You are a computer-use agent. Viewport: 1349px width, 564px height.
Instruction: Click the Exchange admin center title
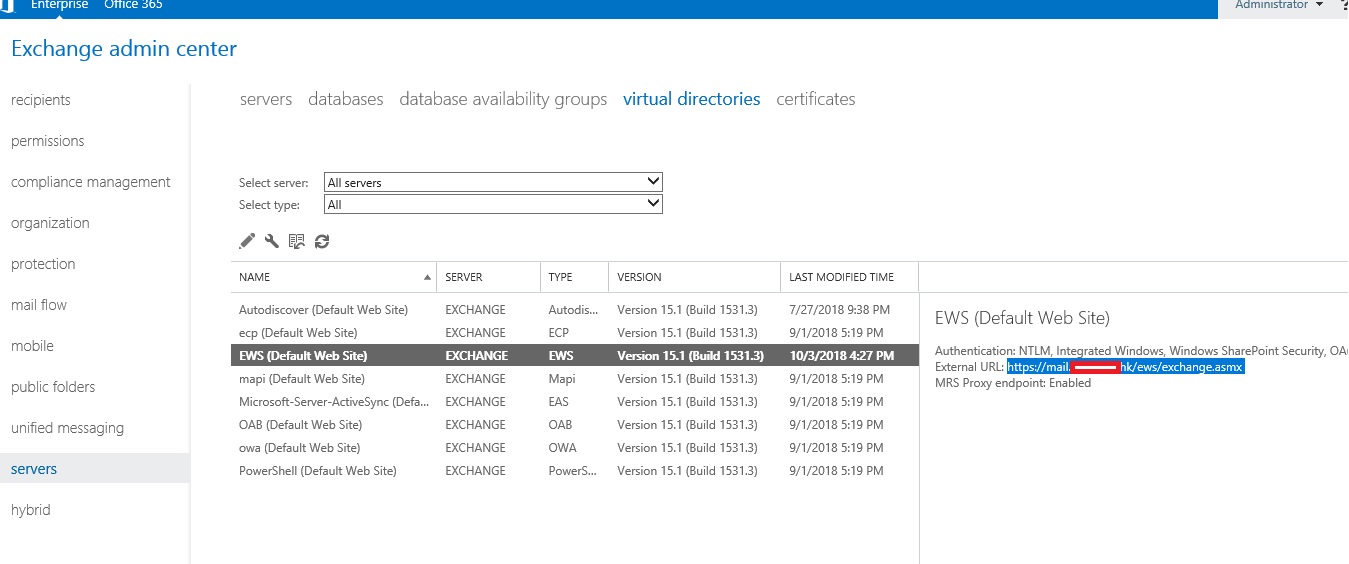coord(124,48)
